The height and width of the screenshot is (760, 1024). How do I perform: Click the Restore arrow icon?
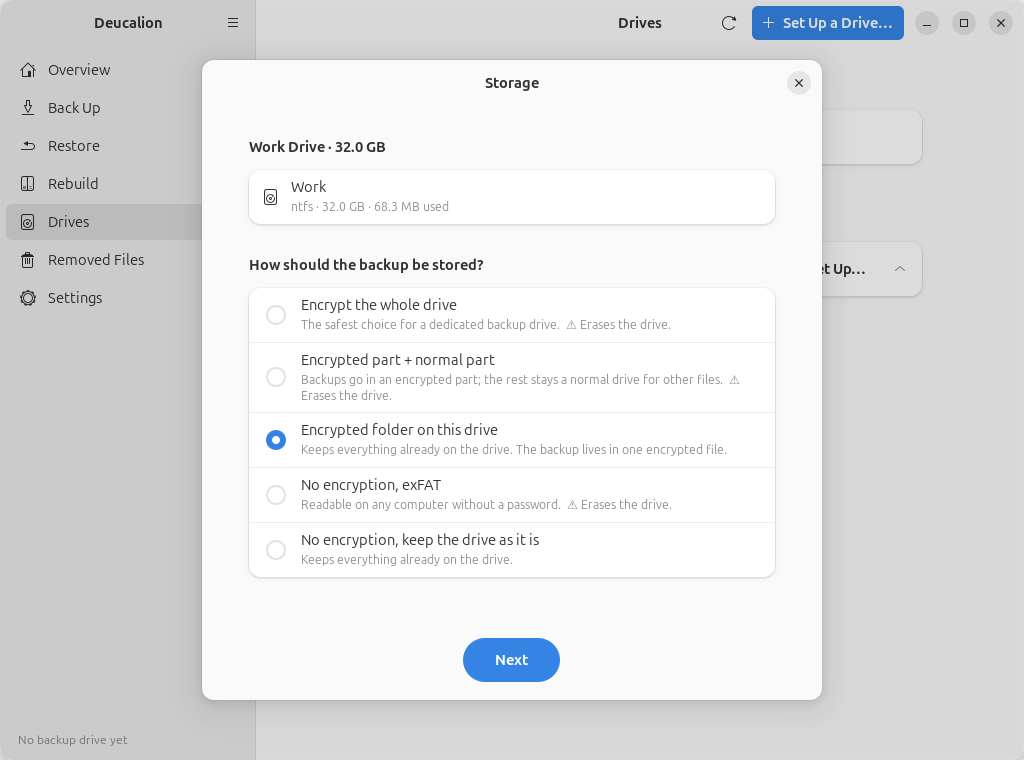click(x=27, y=146)
